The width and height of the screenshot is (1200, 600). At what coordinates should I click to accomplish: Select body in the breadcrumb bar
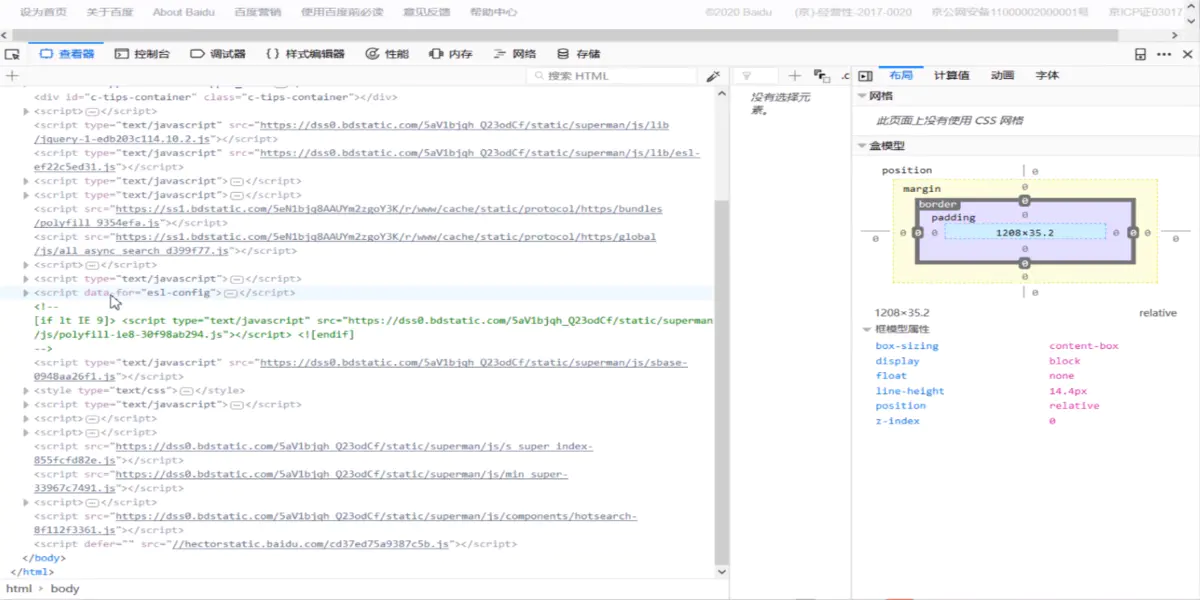click(65, 589)
